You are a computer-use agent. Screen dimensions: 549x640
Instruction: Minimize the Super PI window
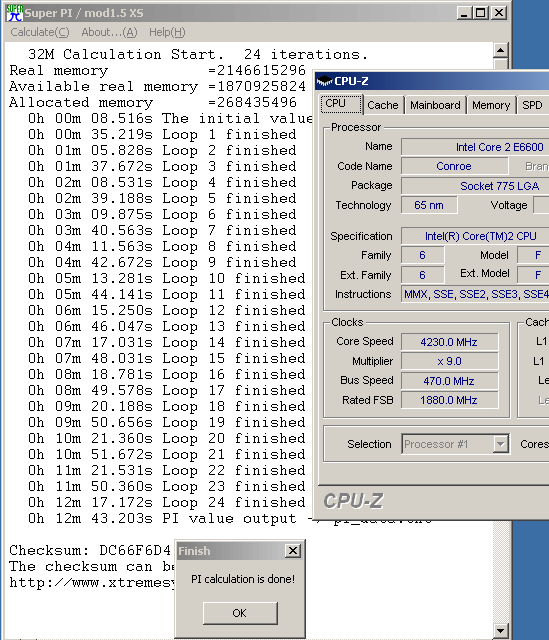click(463, 13)
